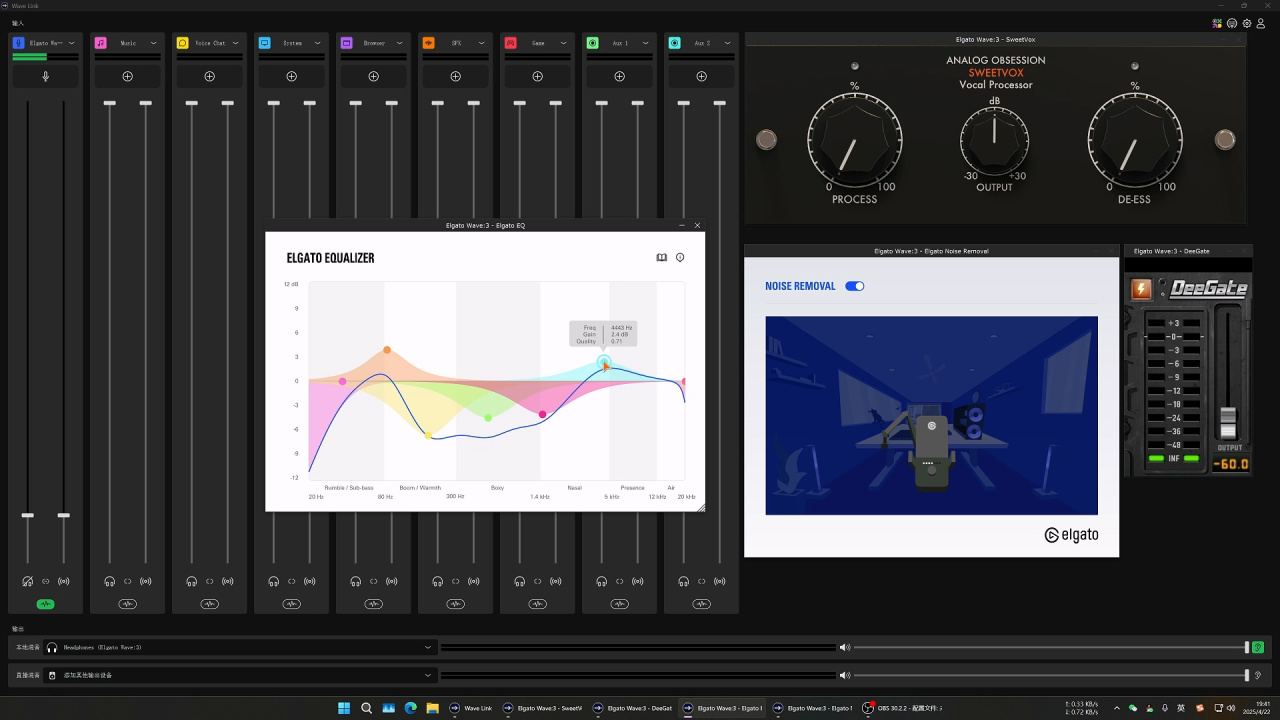Image resolution: width=1280 pixels, height=720 pixels.
Task: Click the support chat icon in top bar
Action: (x=1232, y=23)
